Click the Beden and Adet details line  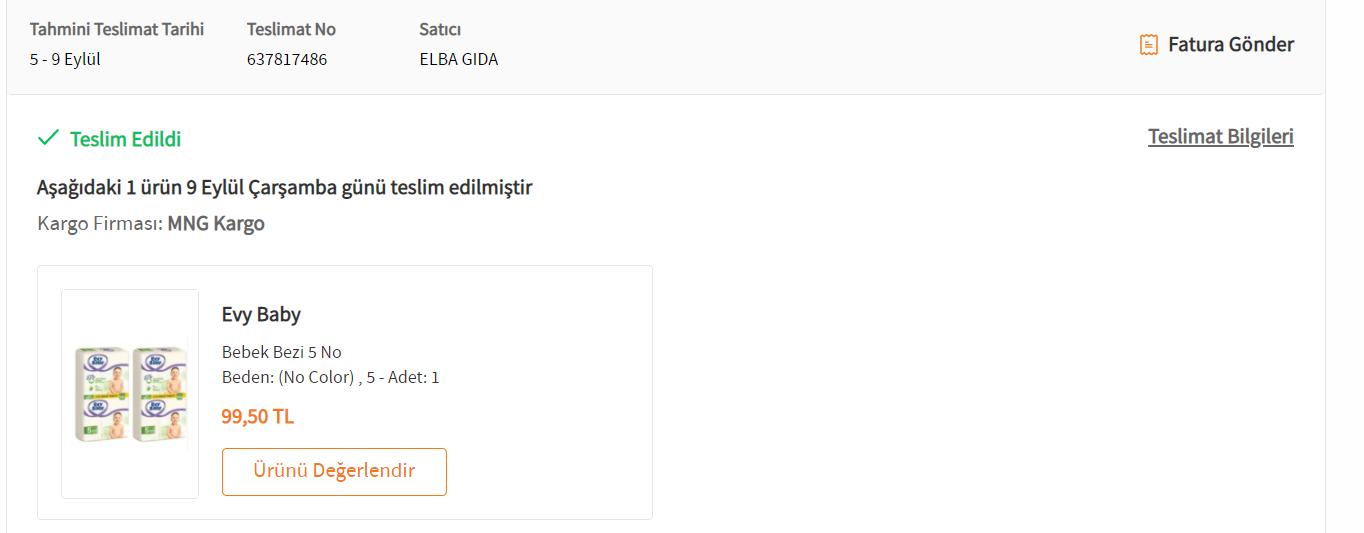click(x=330, y=377)
